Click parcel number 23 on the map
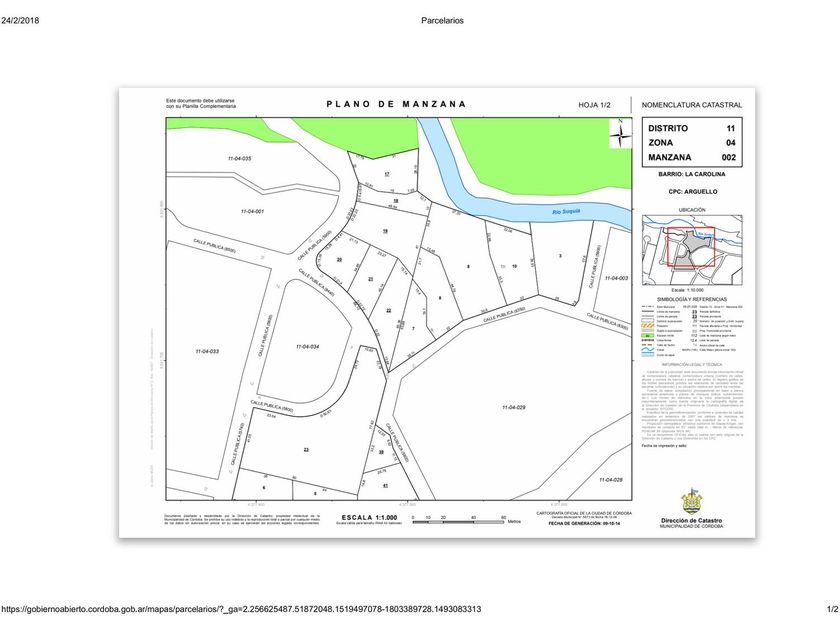The width and height of the screenshot is (840, 630). [x=306, y=449]
